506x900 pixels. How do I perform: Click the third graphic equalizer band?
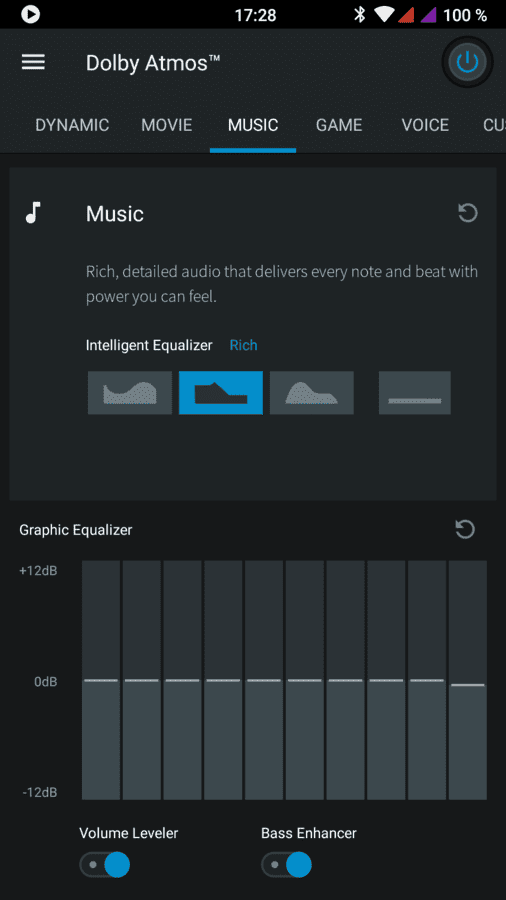[x=182, y=680]
